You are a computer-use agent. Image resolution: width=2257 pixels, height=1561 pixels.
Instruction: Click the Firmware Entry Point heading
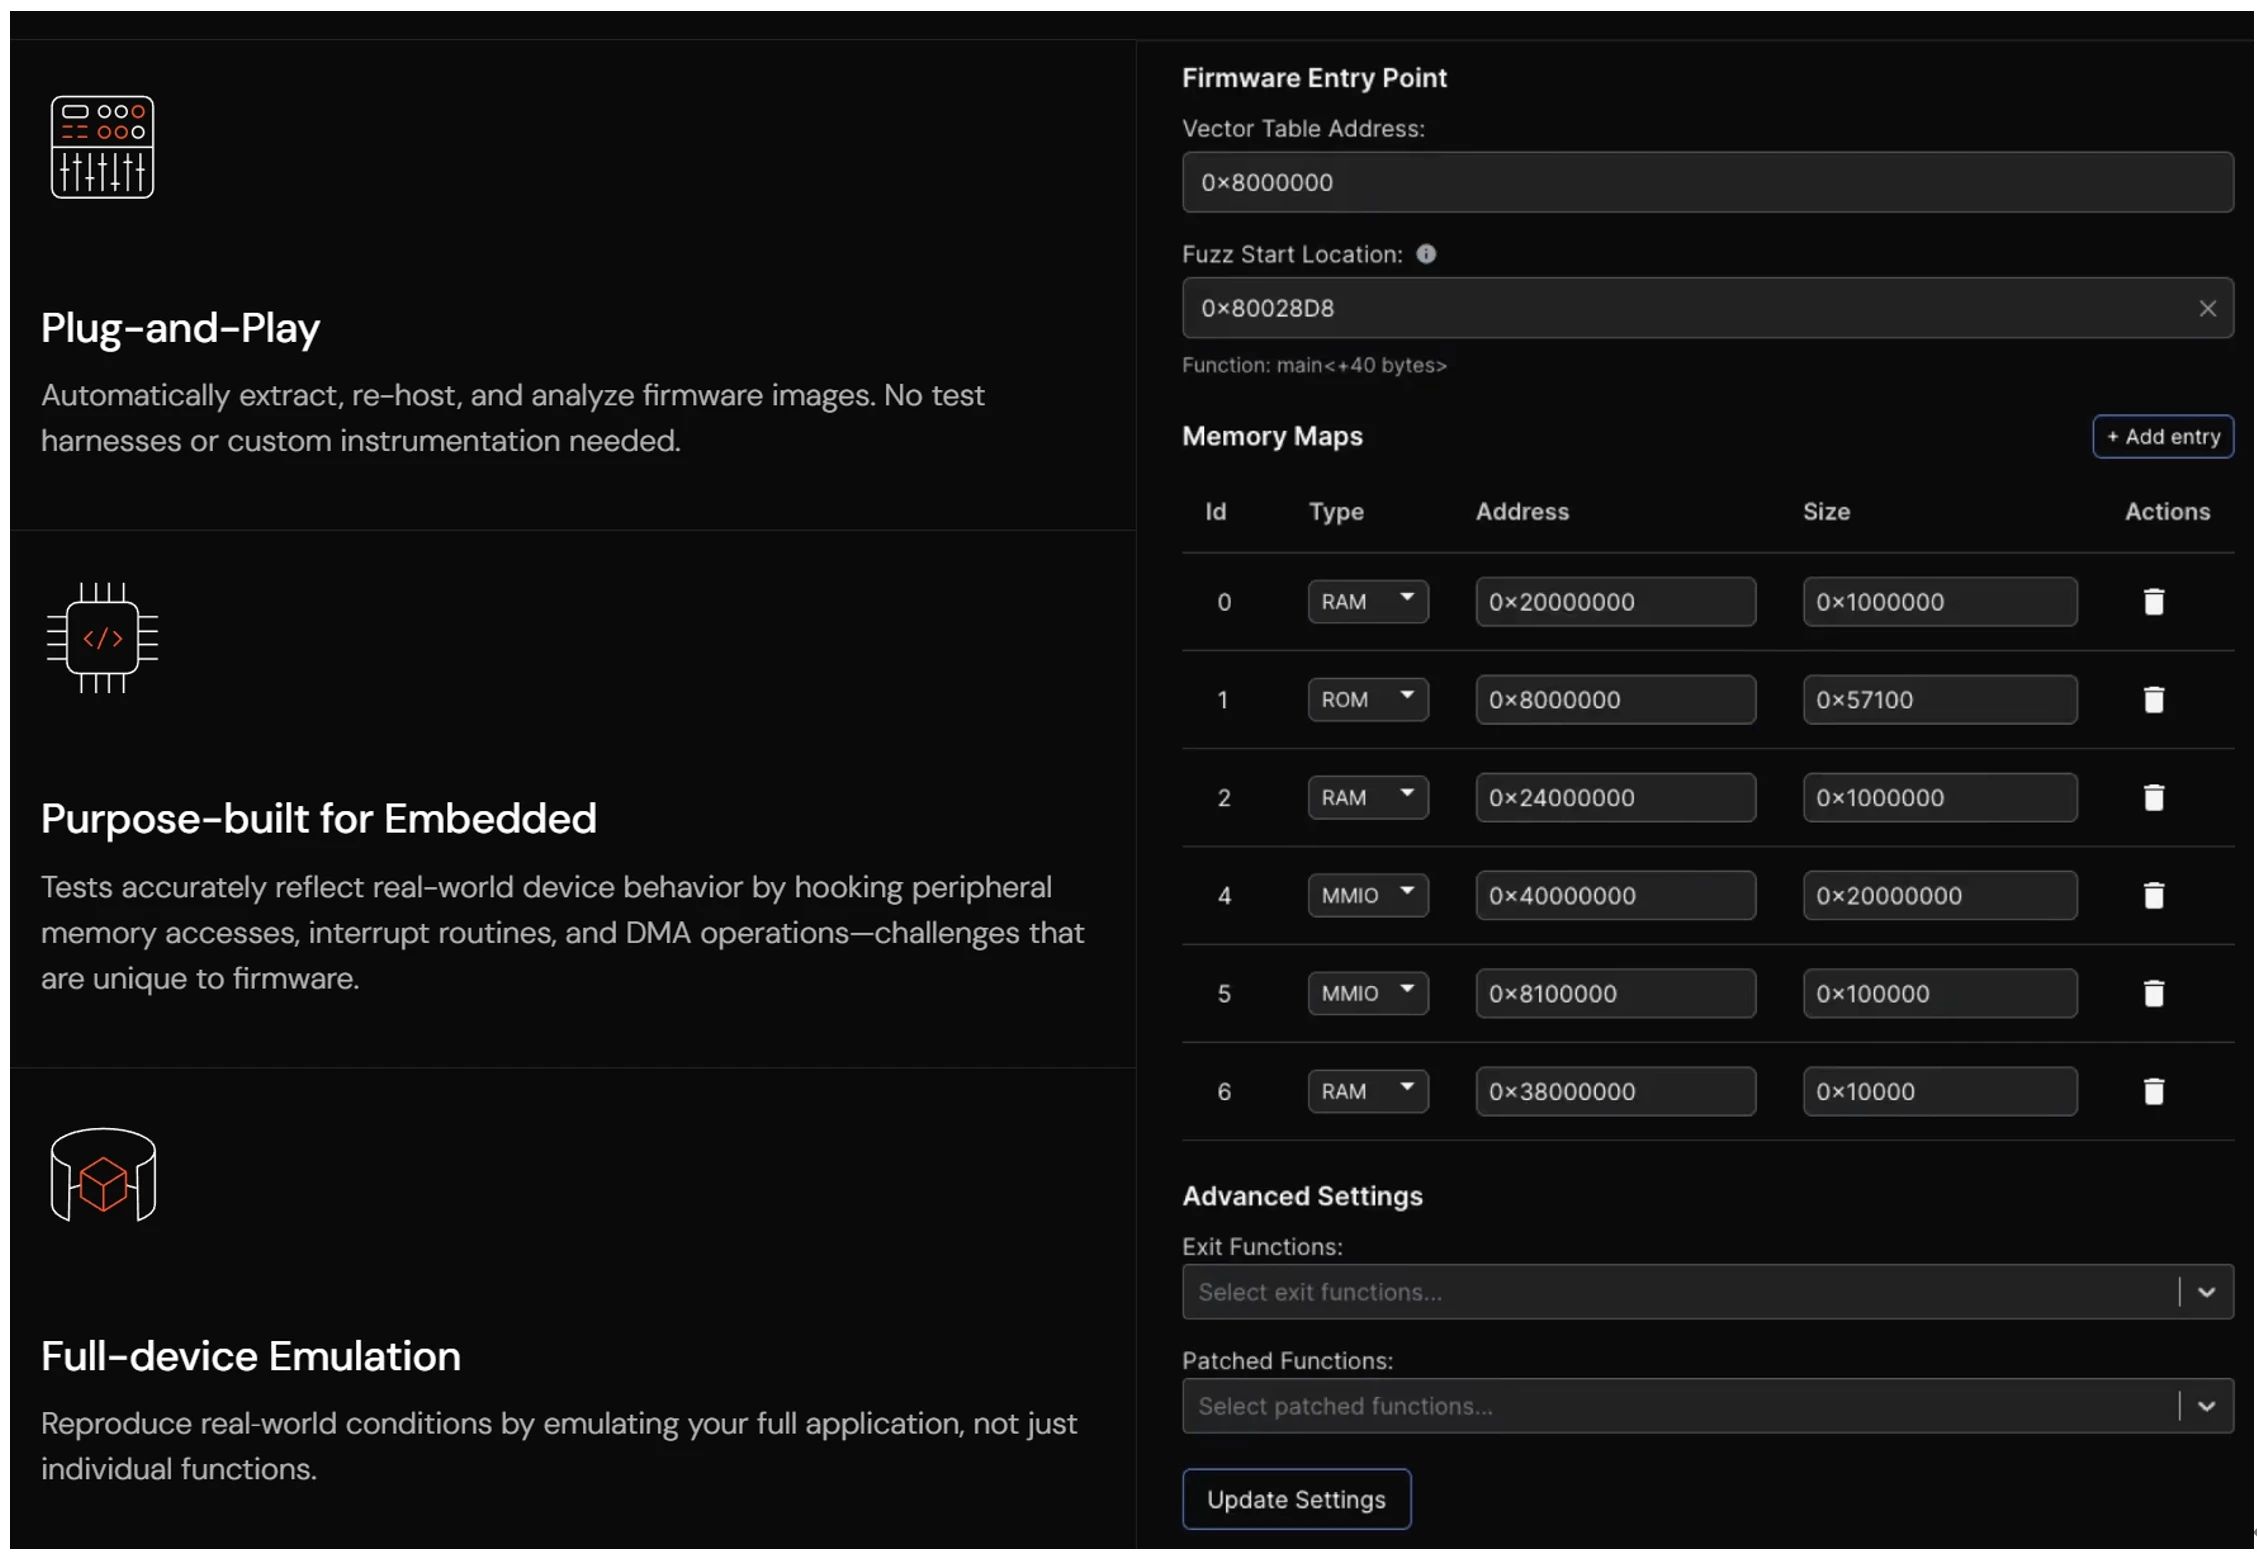pyautogui.click(x=1314, y=78)
